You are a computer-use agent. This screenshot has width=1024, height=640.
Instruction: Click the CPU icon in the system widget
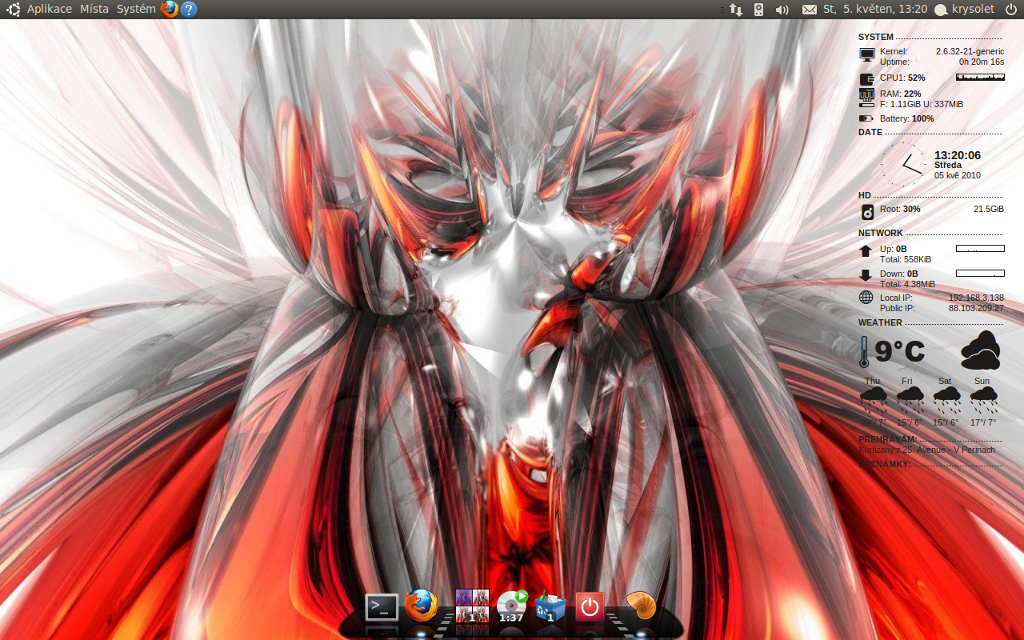tap(867, 79)
